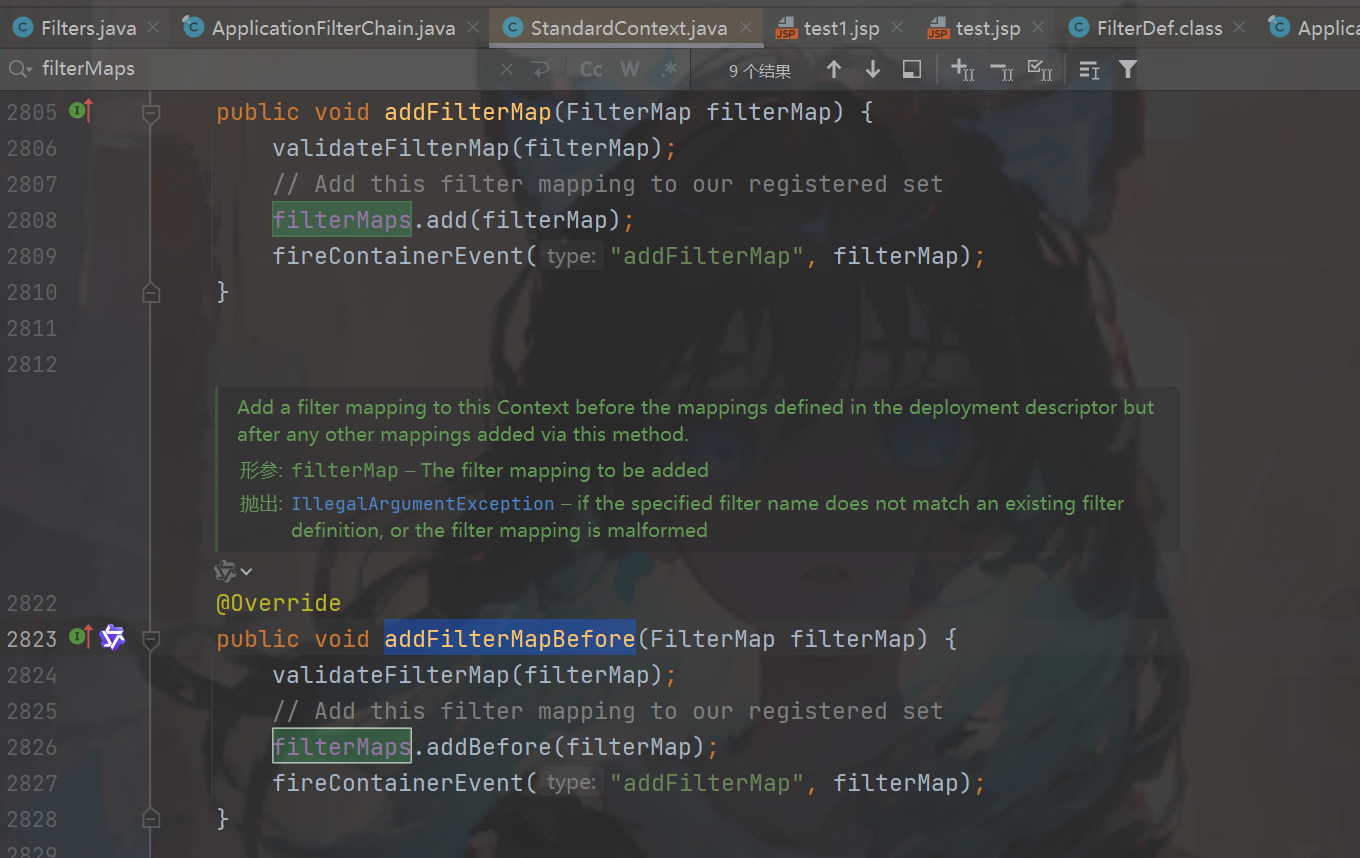Image resolution: width=1360 pixels, height=858 pixels.
Task: Click the filterMaps search field
Action: 265,69
